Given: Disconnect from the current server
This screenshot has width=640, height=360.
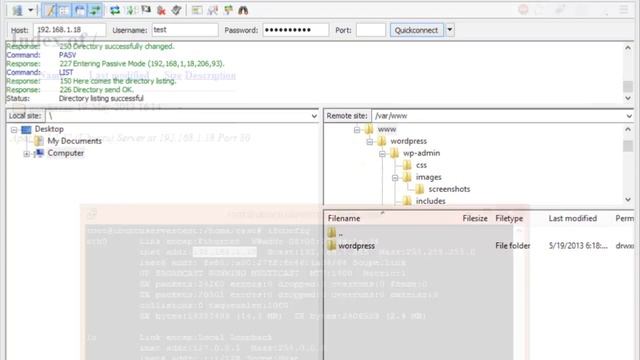Looking at the screenshot, I should tap(161, 10).
